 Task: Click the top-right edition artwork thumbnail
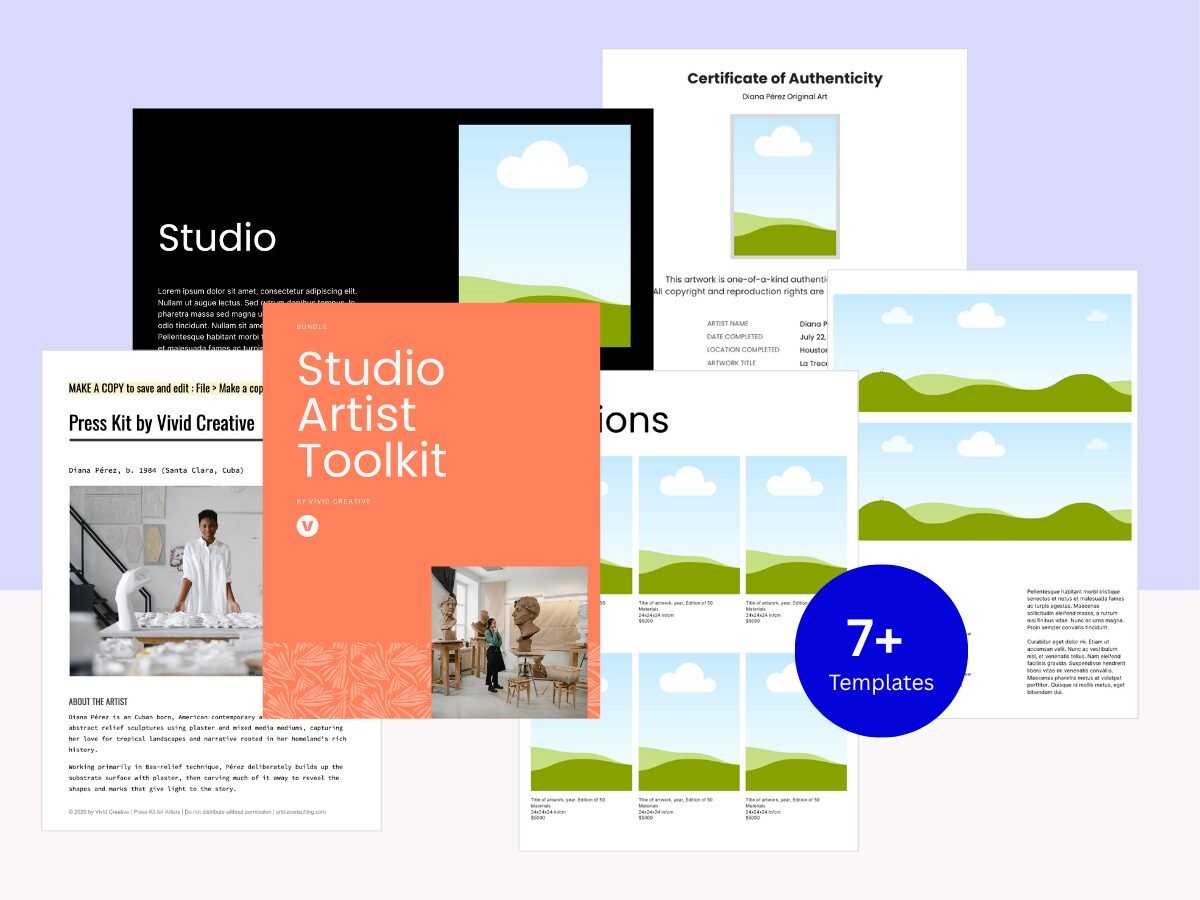pos(796,525)
